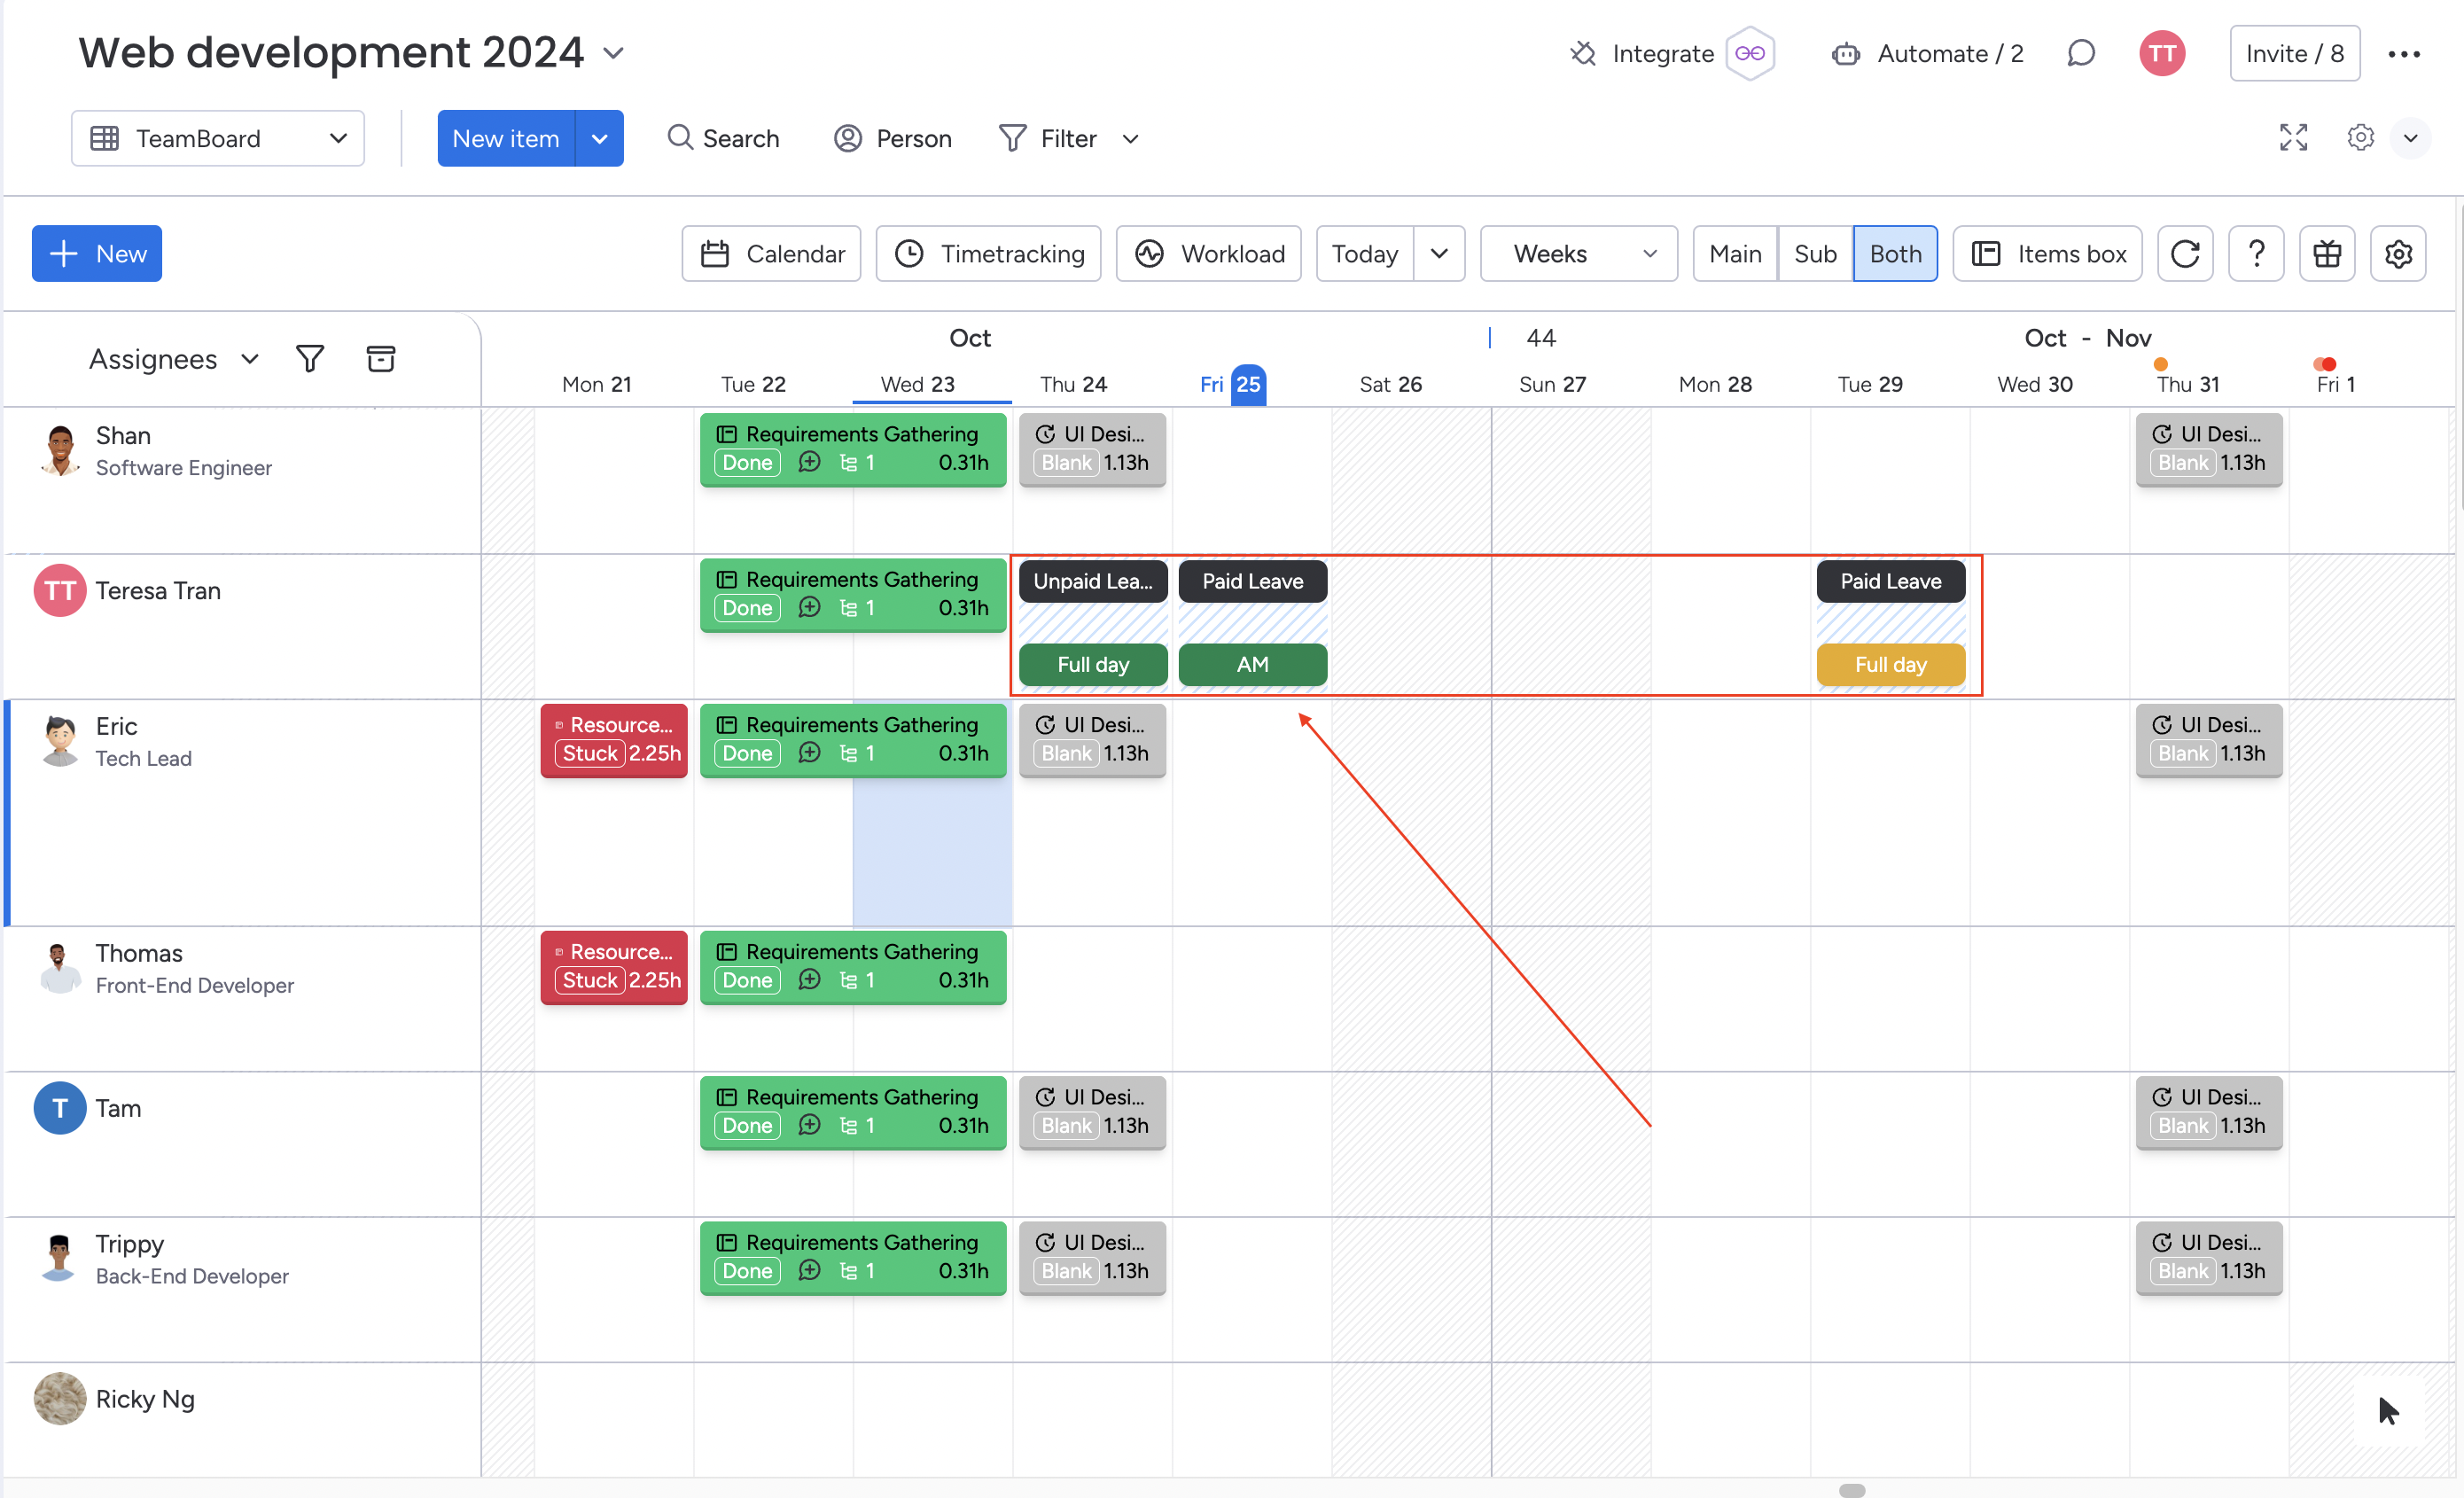Open the assignee filter funnel icon

310,358
